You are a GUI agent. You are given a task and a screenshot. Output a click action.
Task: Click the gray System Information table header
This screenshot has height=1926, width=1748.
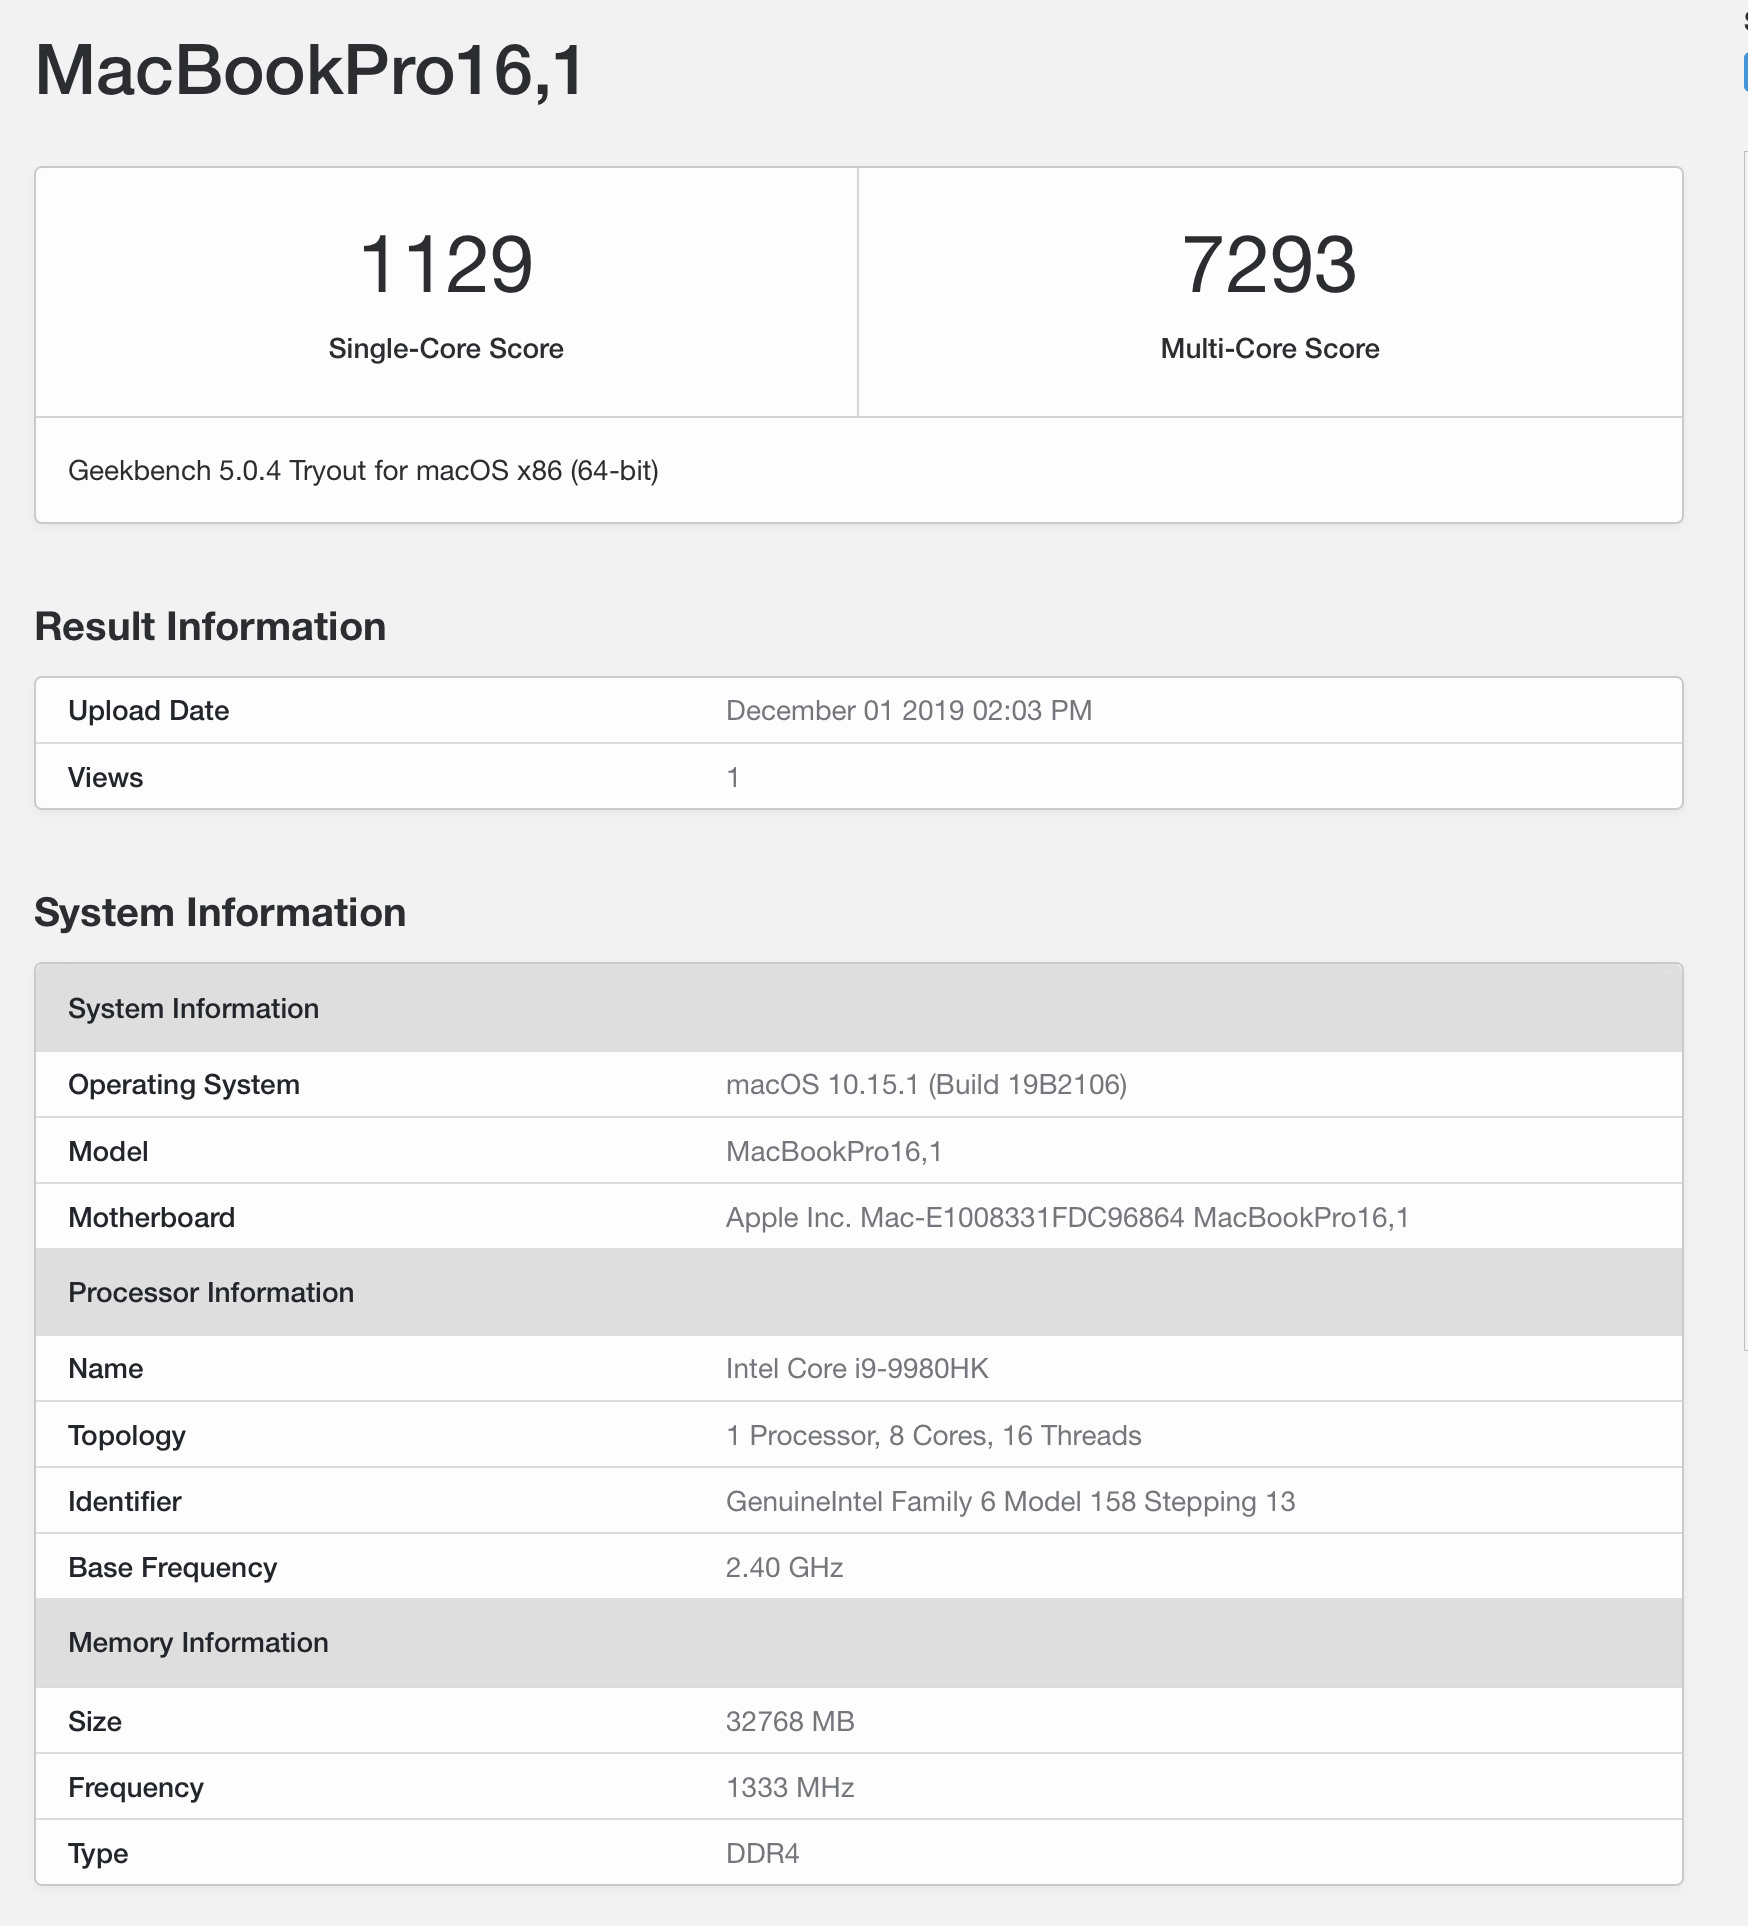[x=859, y=1008]
